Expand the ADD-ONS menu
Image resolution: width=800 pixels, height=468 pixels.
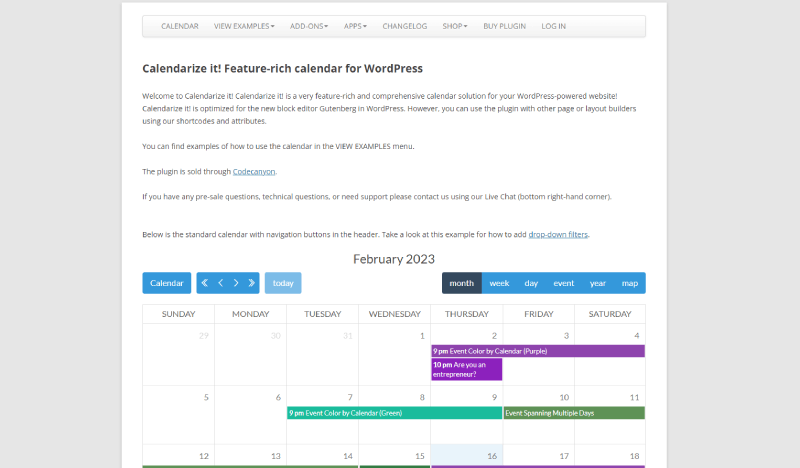pos(309,26)
